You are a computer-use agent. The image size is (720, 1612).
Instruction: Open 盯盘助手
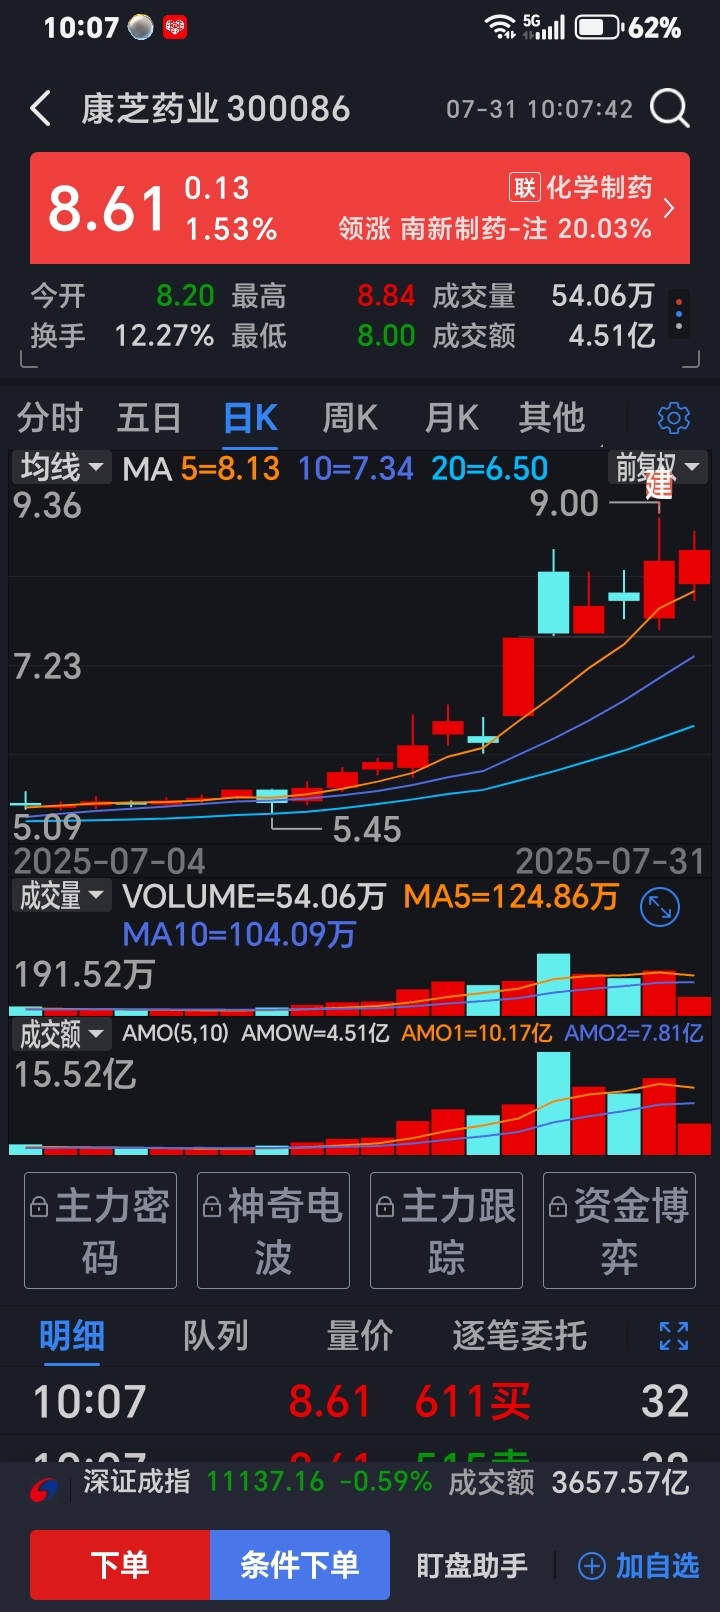pyautogui.click(x=472, y=1566)
